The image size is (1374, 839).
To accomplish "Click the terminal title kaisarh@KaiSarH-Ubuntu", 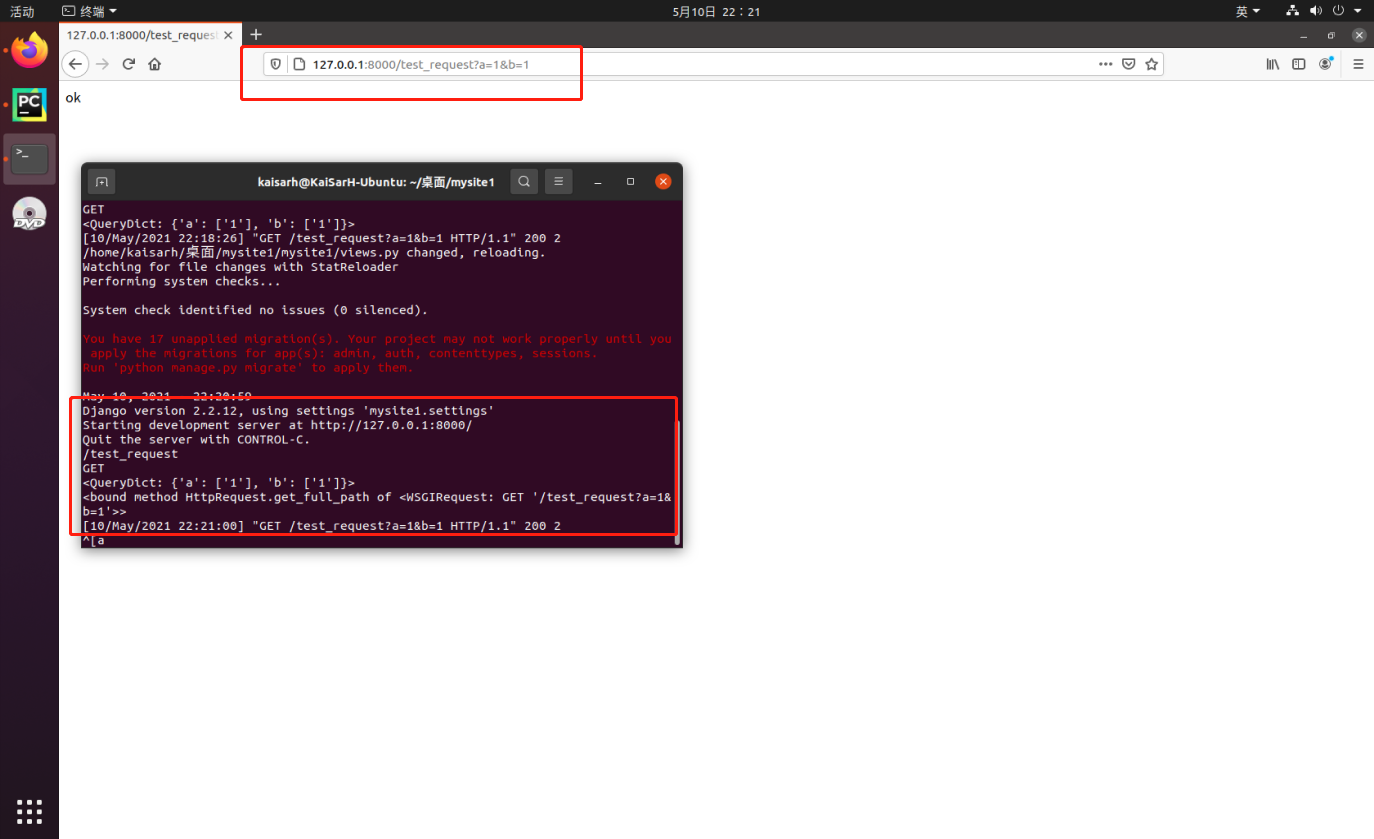I will point(376,182).
